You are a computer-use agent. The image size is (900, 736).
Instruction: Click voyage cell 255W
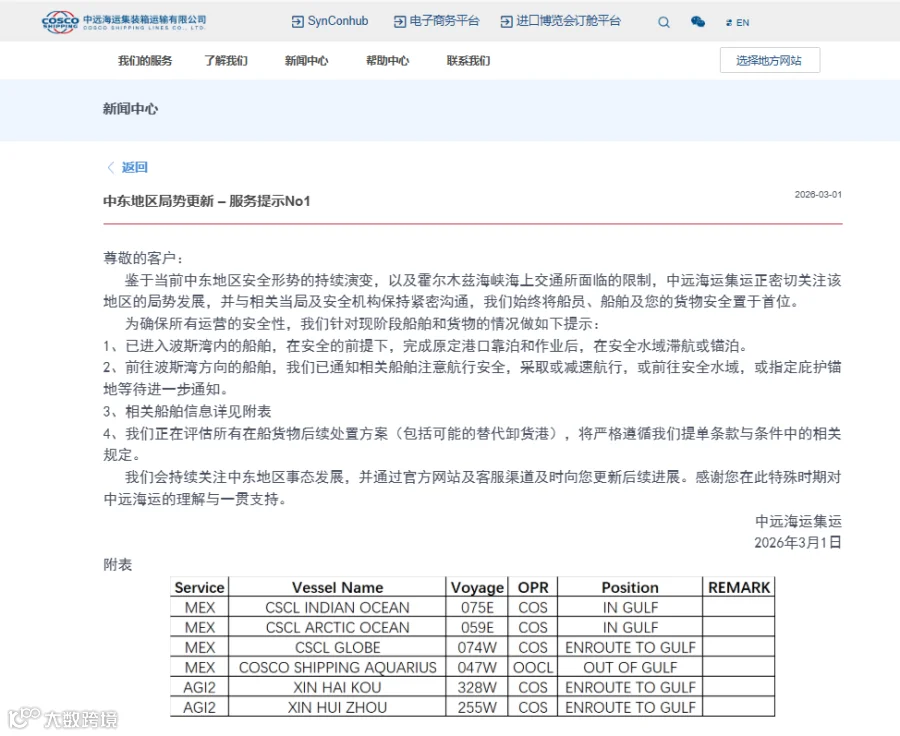(x=477, y=707)
